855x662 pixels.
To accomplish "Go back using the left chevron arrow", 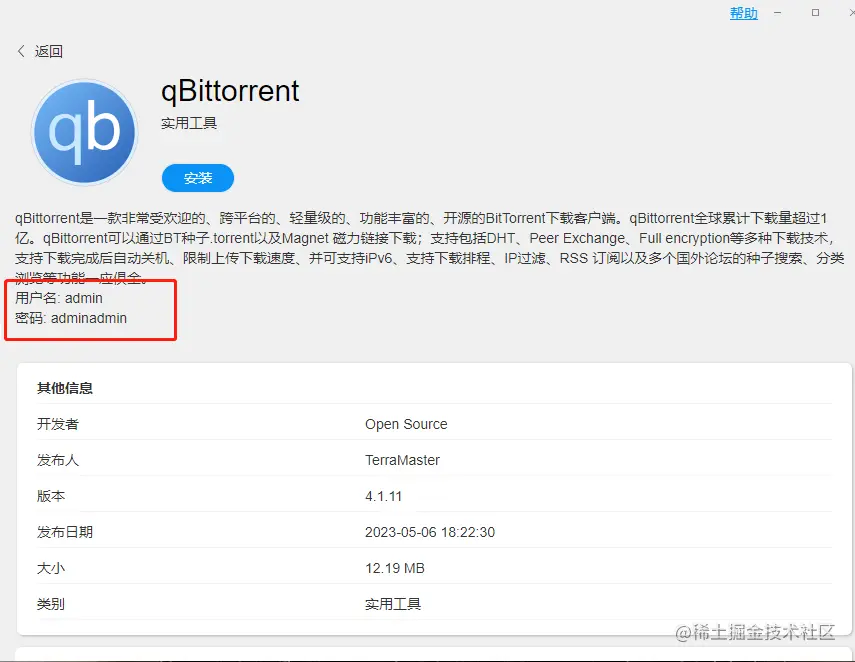I will coord(21,51).
